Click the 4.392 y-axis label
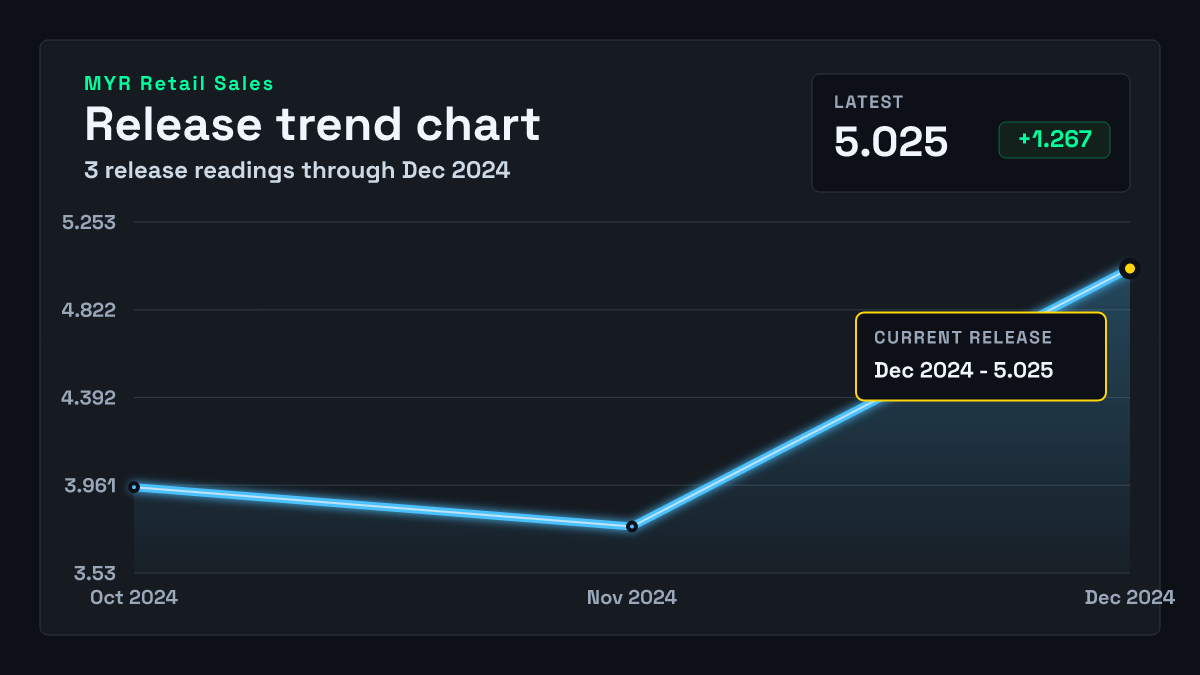 [89, 398]
